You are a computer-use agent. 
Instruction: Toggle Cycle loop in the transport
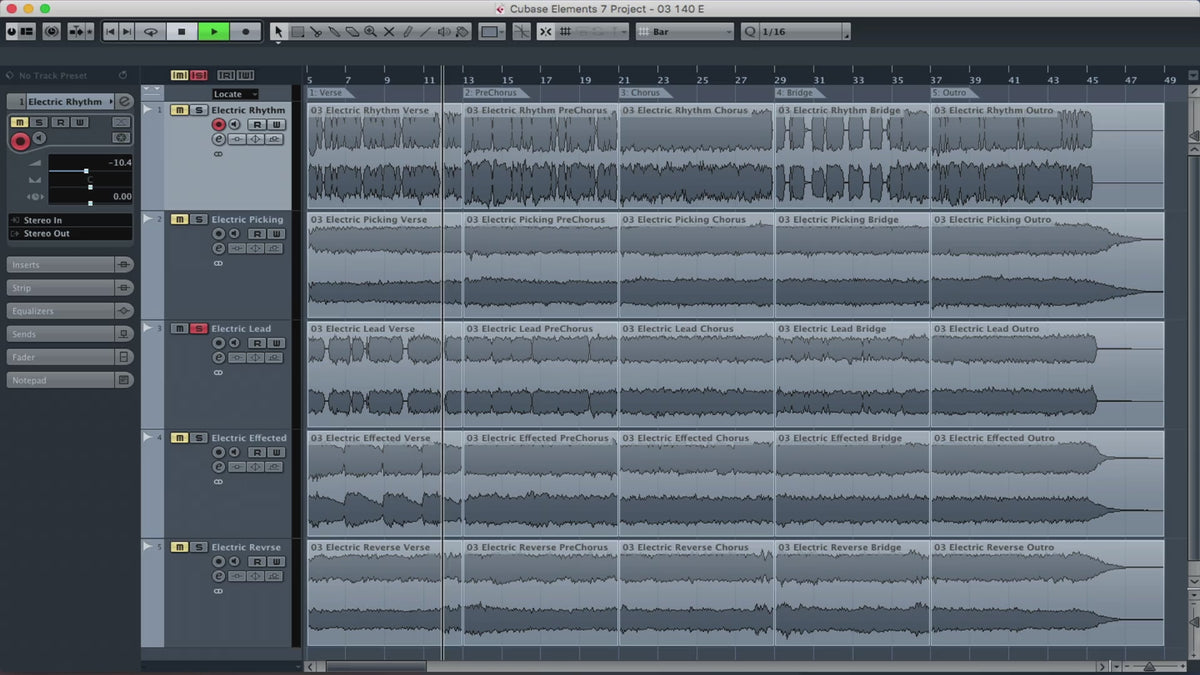click(x=151, y=32)
